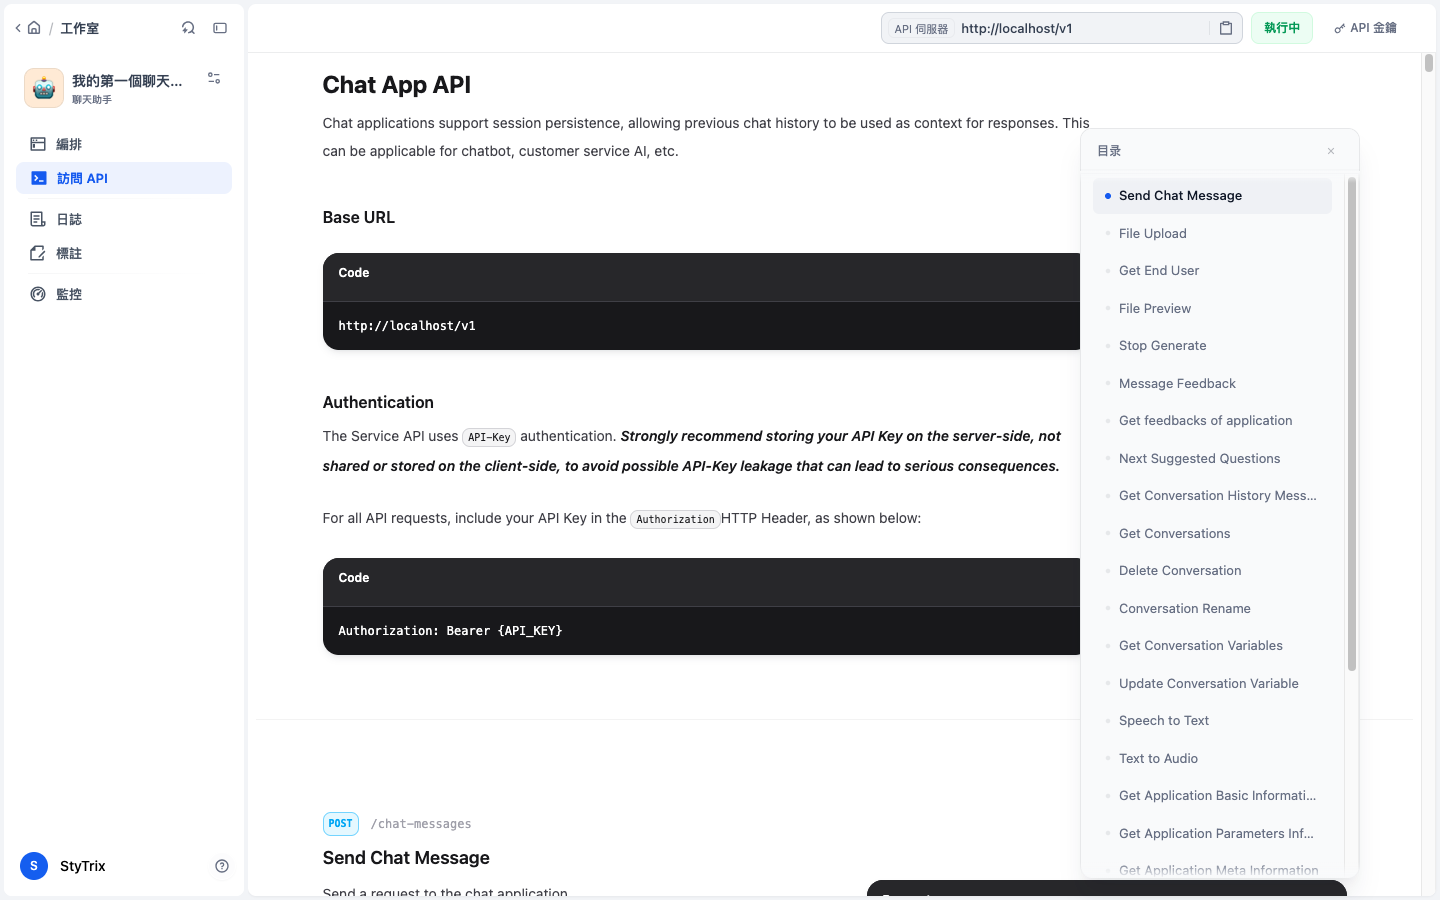The image size is (1440, 900).
Task: Open the 標註 annotation menu item
Action: [124, 253]
